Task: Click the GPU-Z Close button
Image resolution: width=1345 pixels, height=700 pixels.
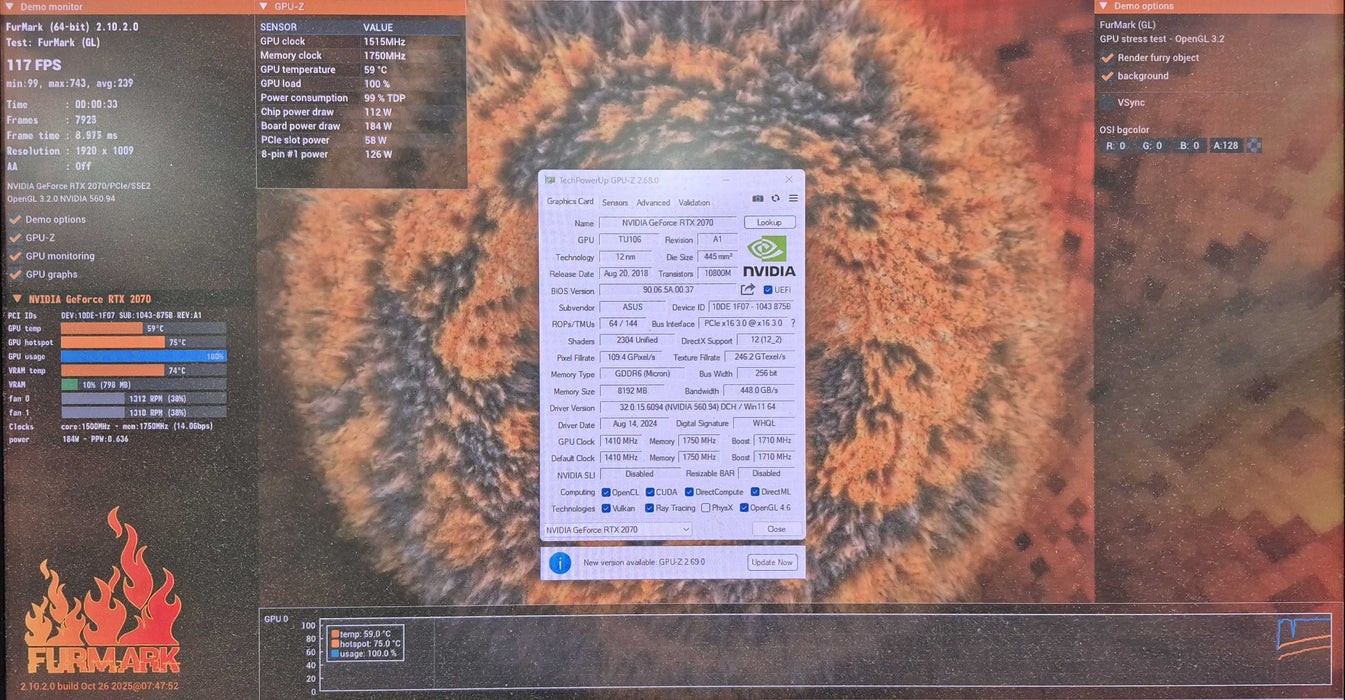Action: [x=776, y=529]
